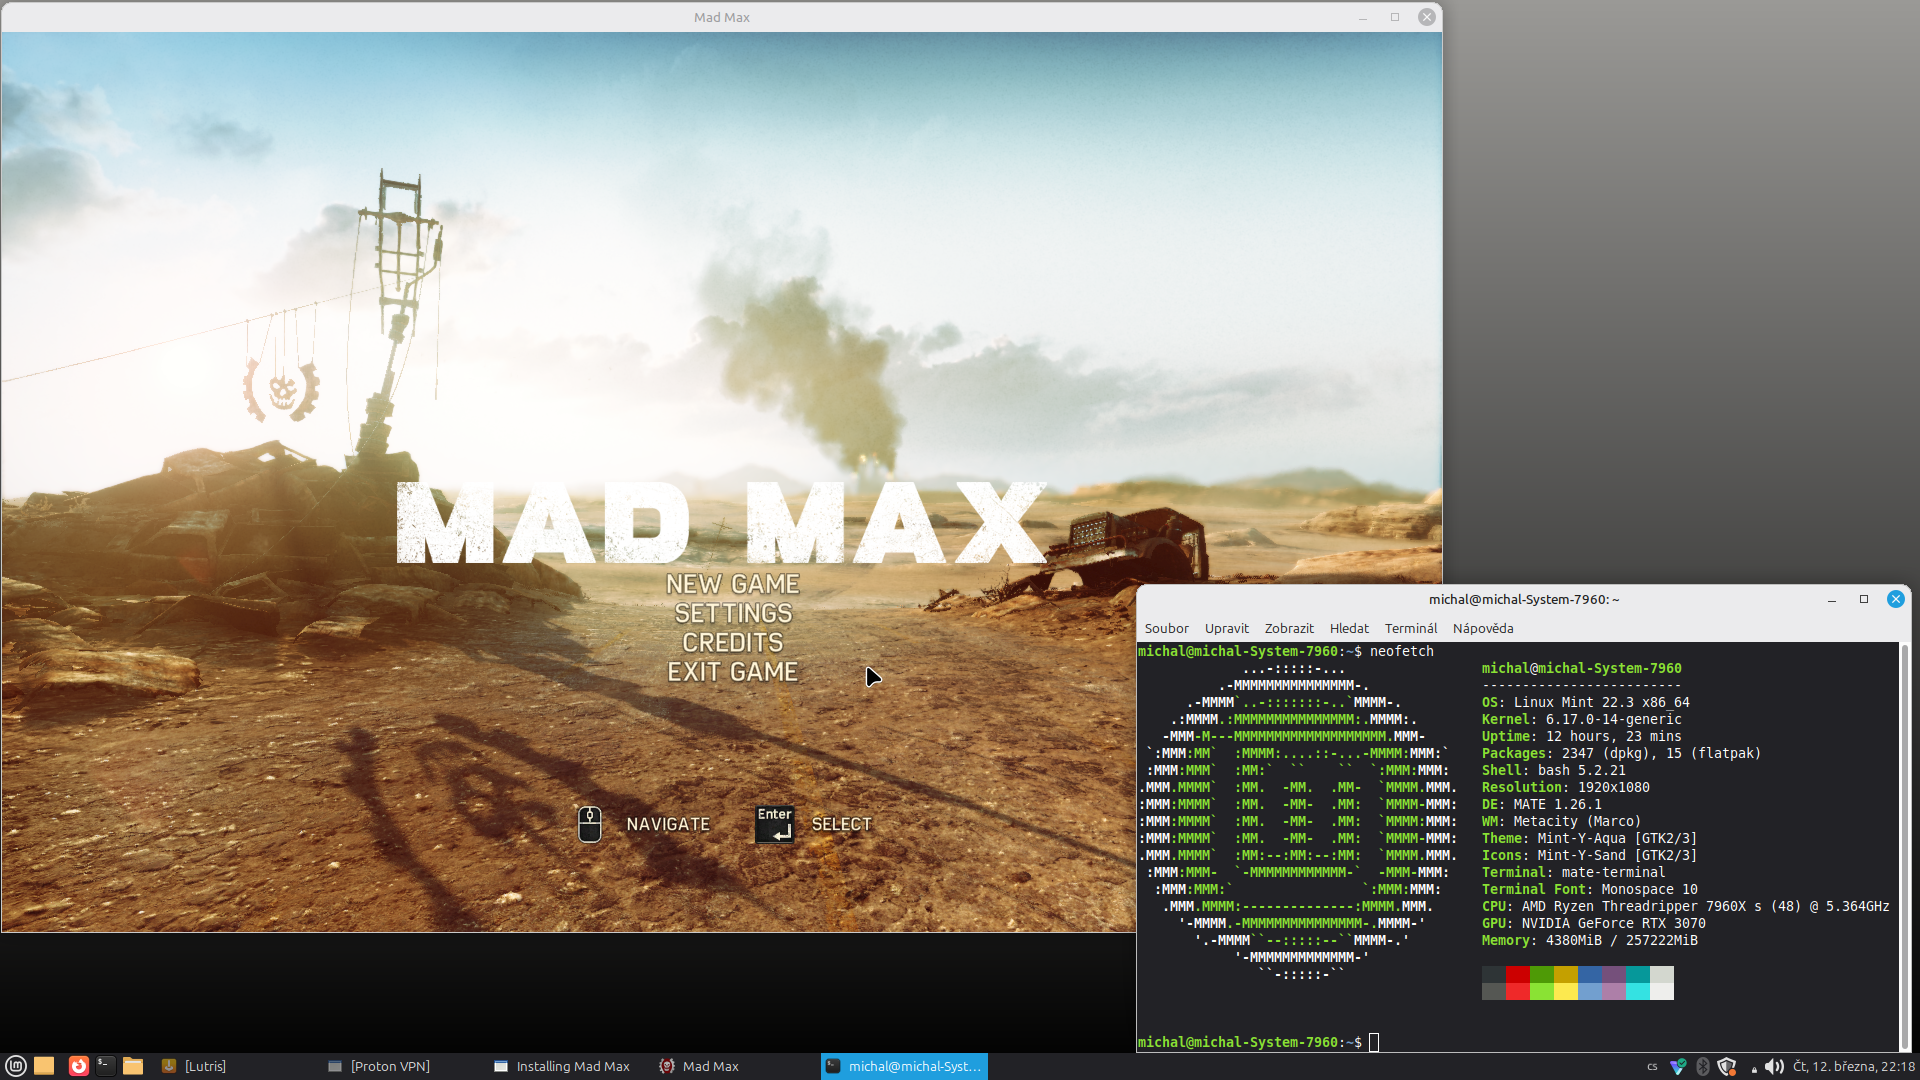Switch keyboard layout via cs indicator
This screenshot has width=1920, height=1080.
[1652, 1067]
